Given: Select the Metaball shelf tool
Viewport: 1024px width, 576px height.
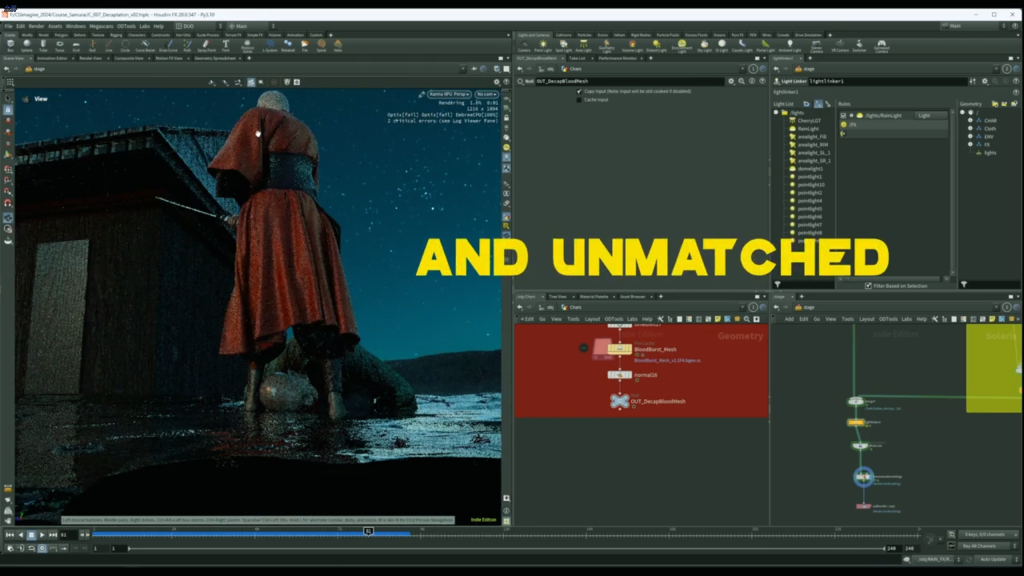Looking at the screenshot, I should click(287, 45).
